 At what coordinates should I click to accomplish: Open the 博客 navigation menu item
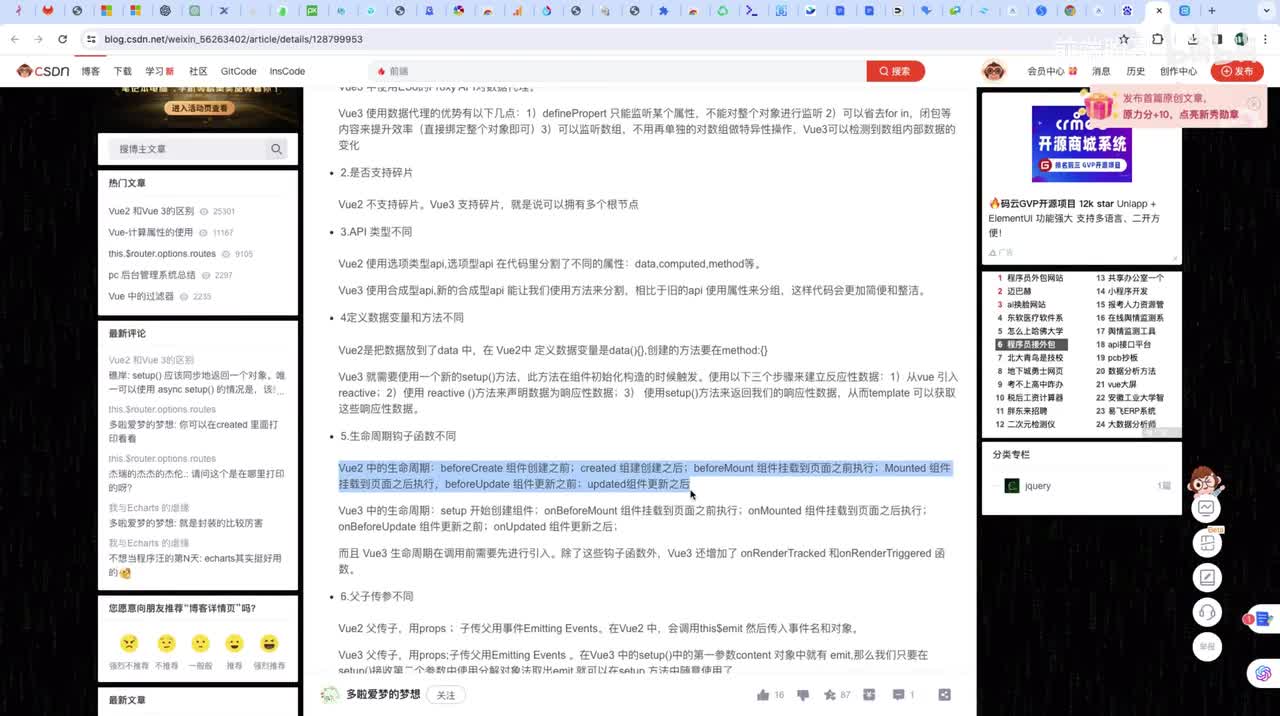[90, 71]
